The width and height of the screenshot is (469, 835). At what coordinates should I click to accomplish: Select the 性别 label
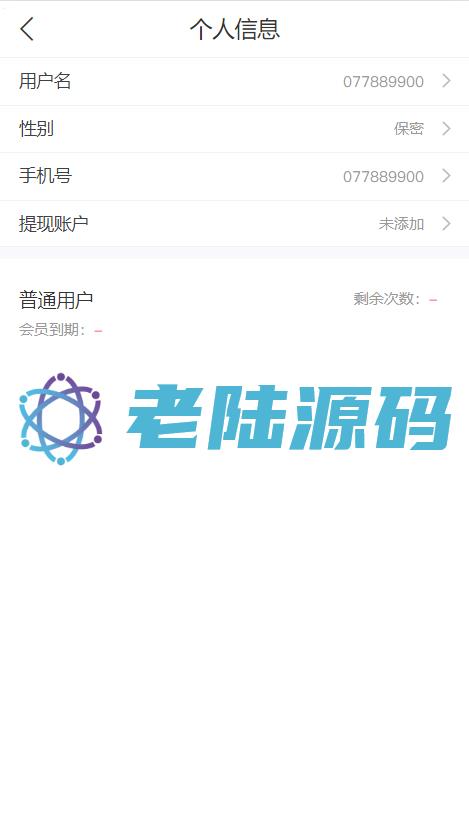pos(36,128)
